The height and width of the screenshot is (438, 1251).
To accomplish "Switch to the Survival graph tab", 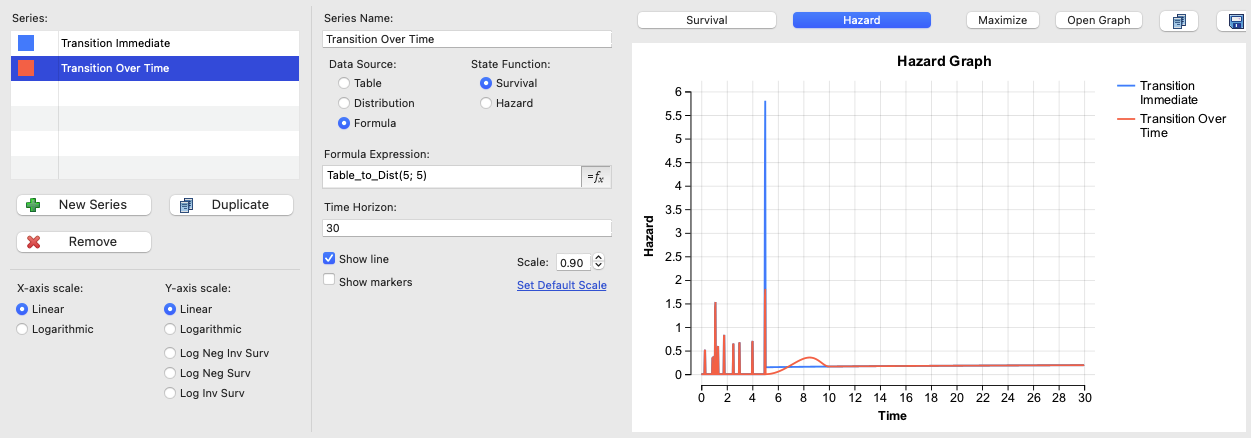I will click(706, 20).
